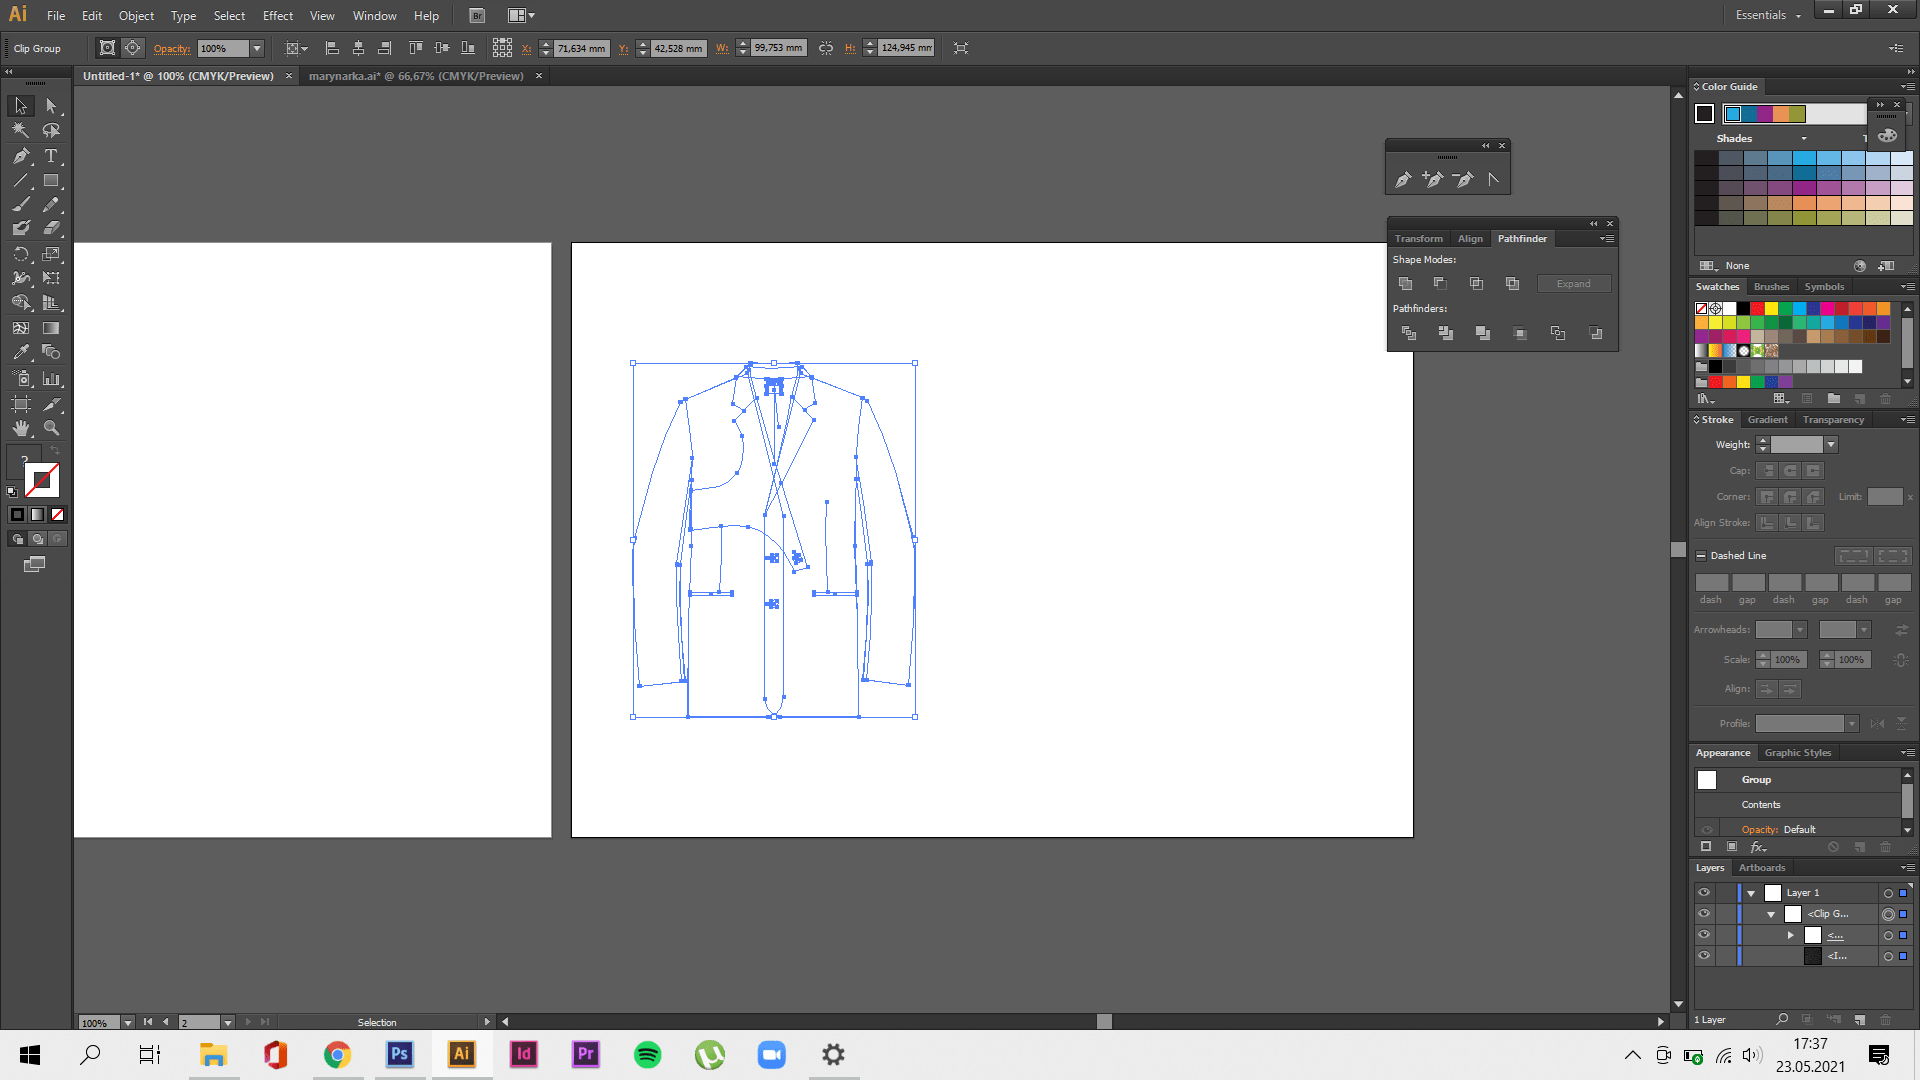Open the Effect menu
1920x1080 pixels.
pyautogui.click(x=277, y=16)
